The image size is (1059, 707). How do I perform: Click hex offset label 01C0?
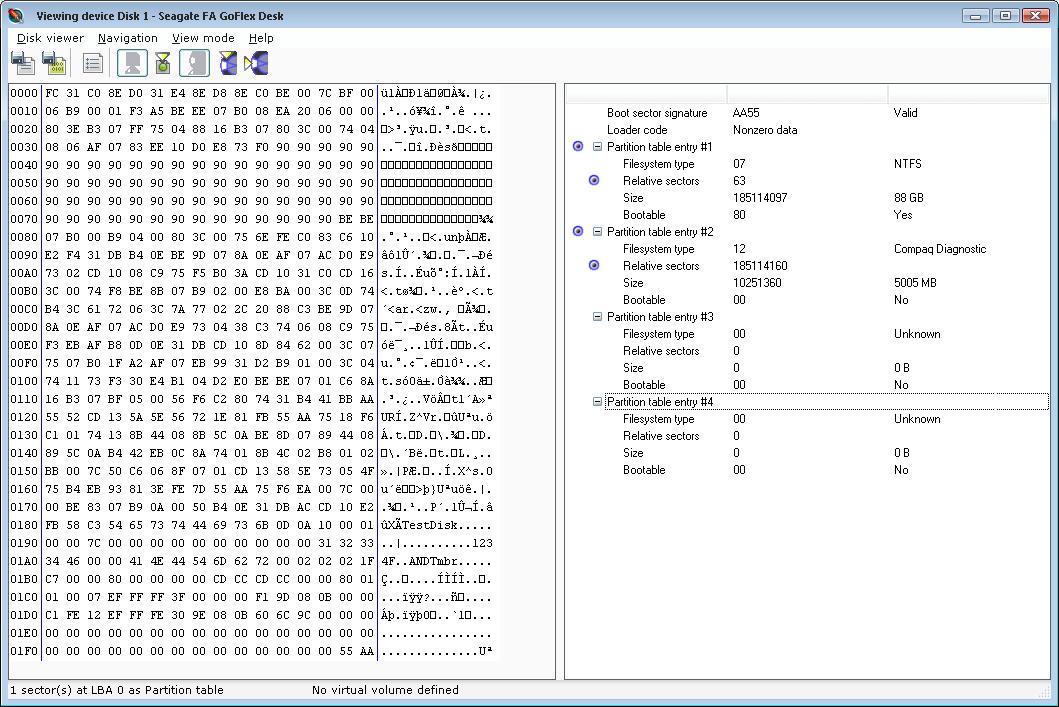[x=24, y=597]
